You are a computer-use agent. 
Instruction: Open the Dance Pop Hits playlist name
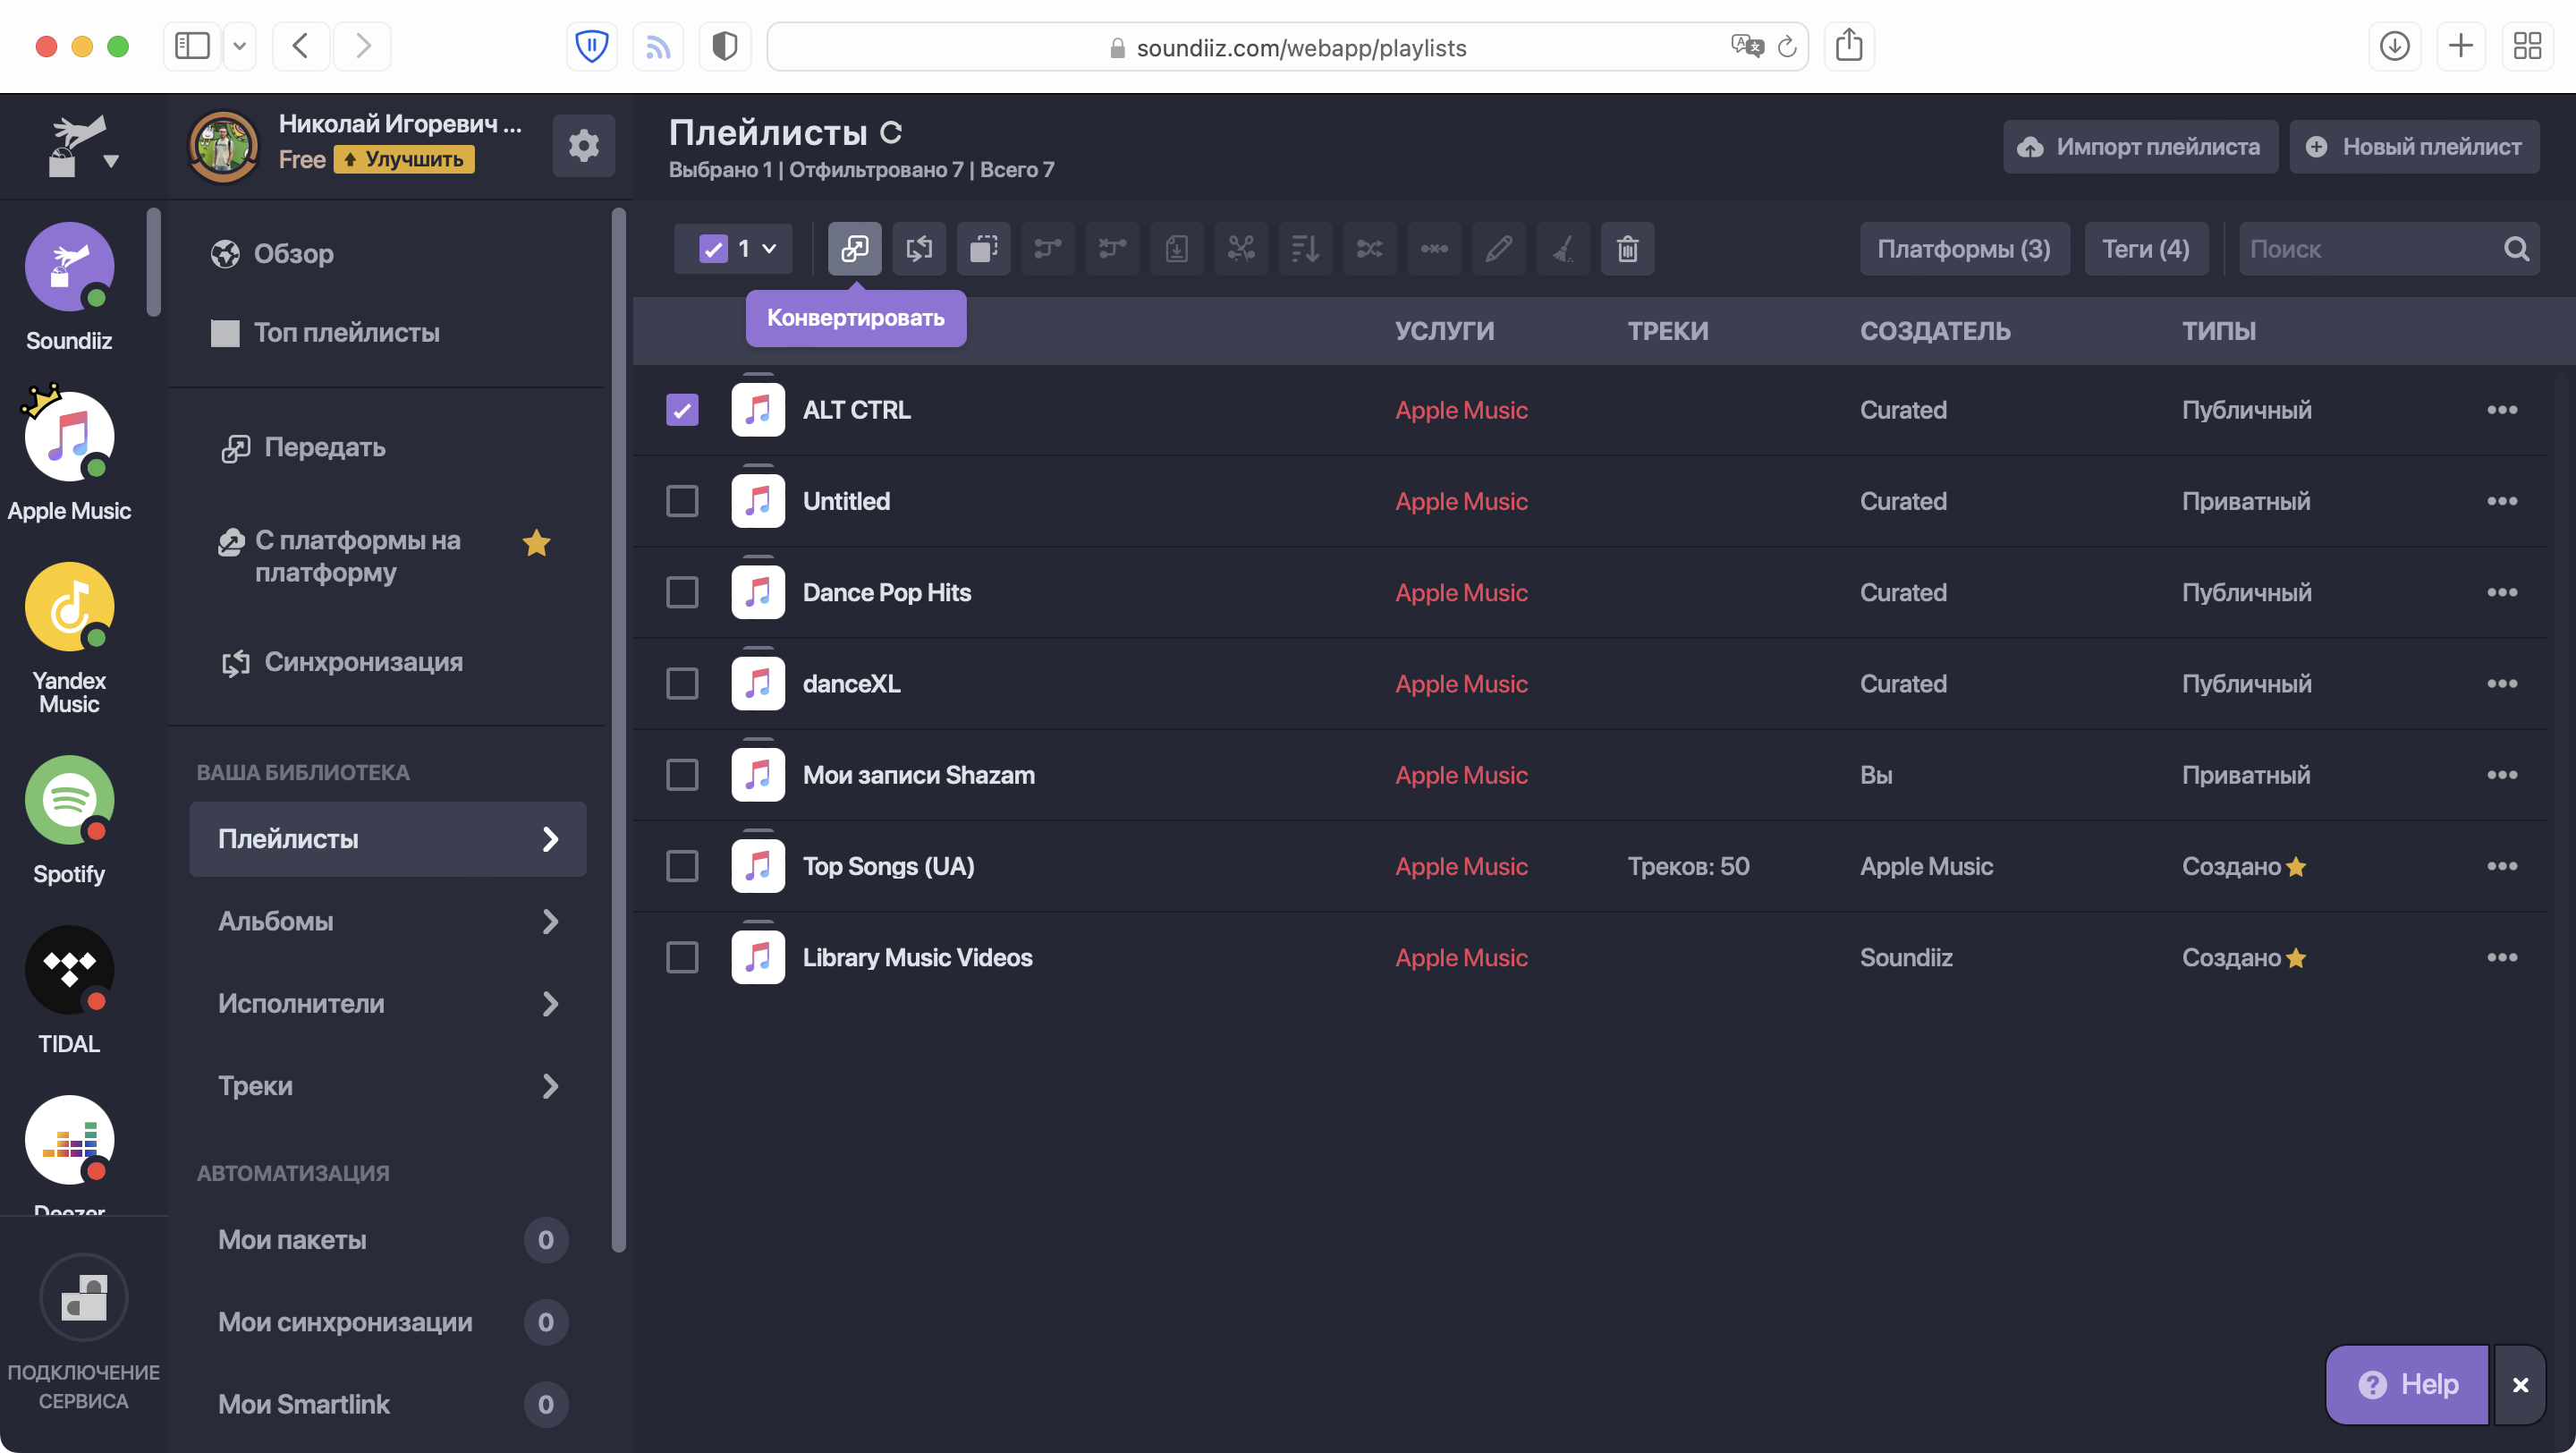[x=886, y=592]
